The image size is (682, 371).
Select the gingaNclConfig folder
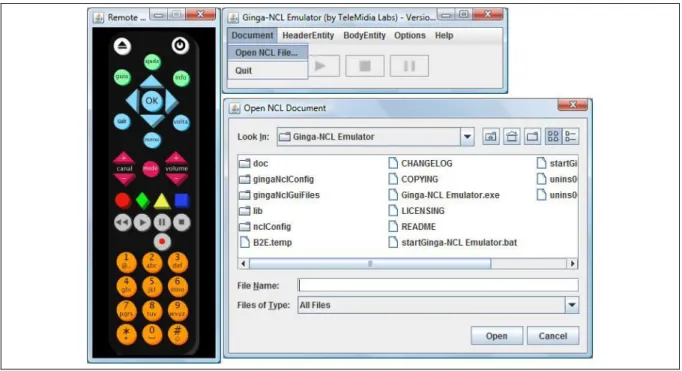point(277,179)
